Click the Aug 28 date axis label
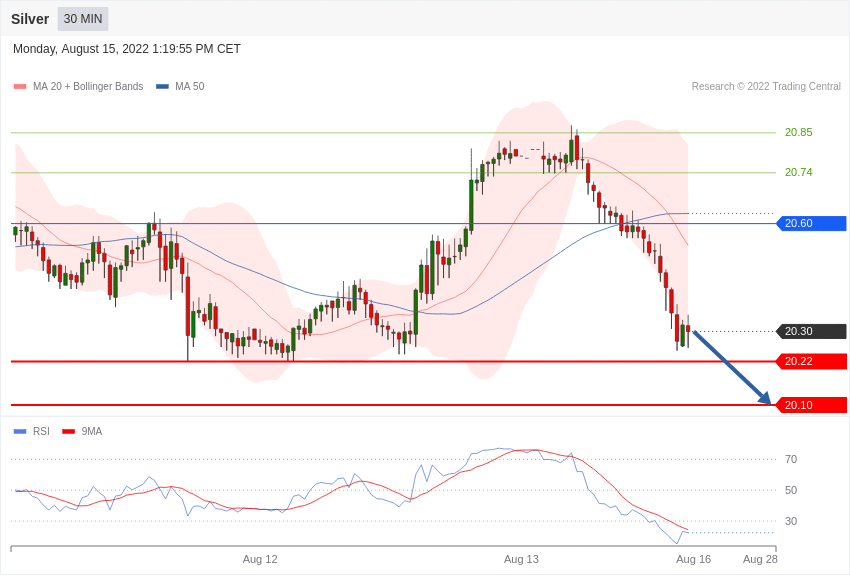 (x=760, y=560)
